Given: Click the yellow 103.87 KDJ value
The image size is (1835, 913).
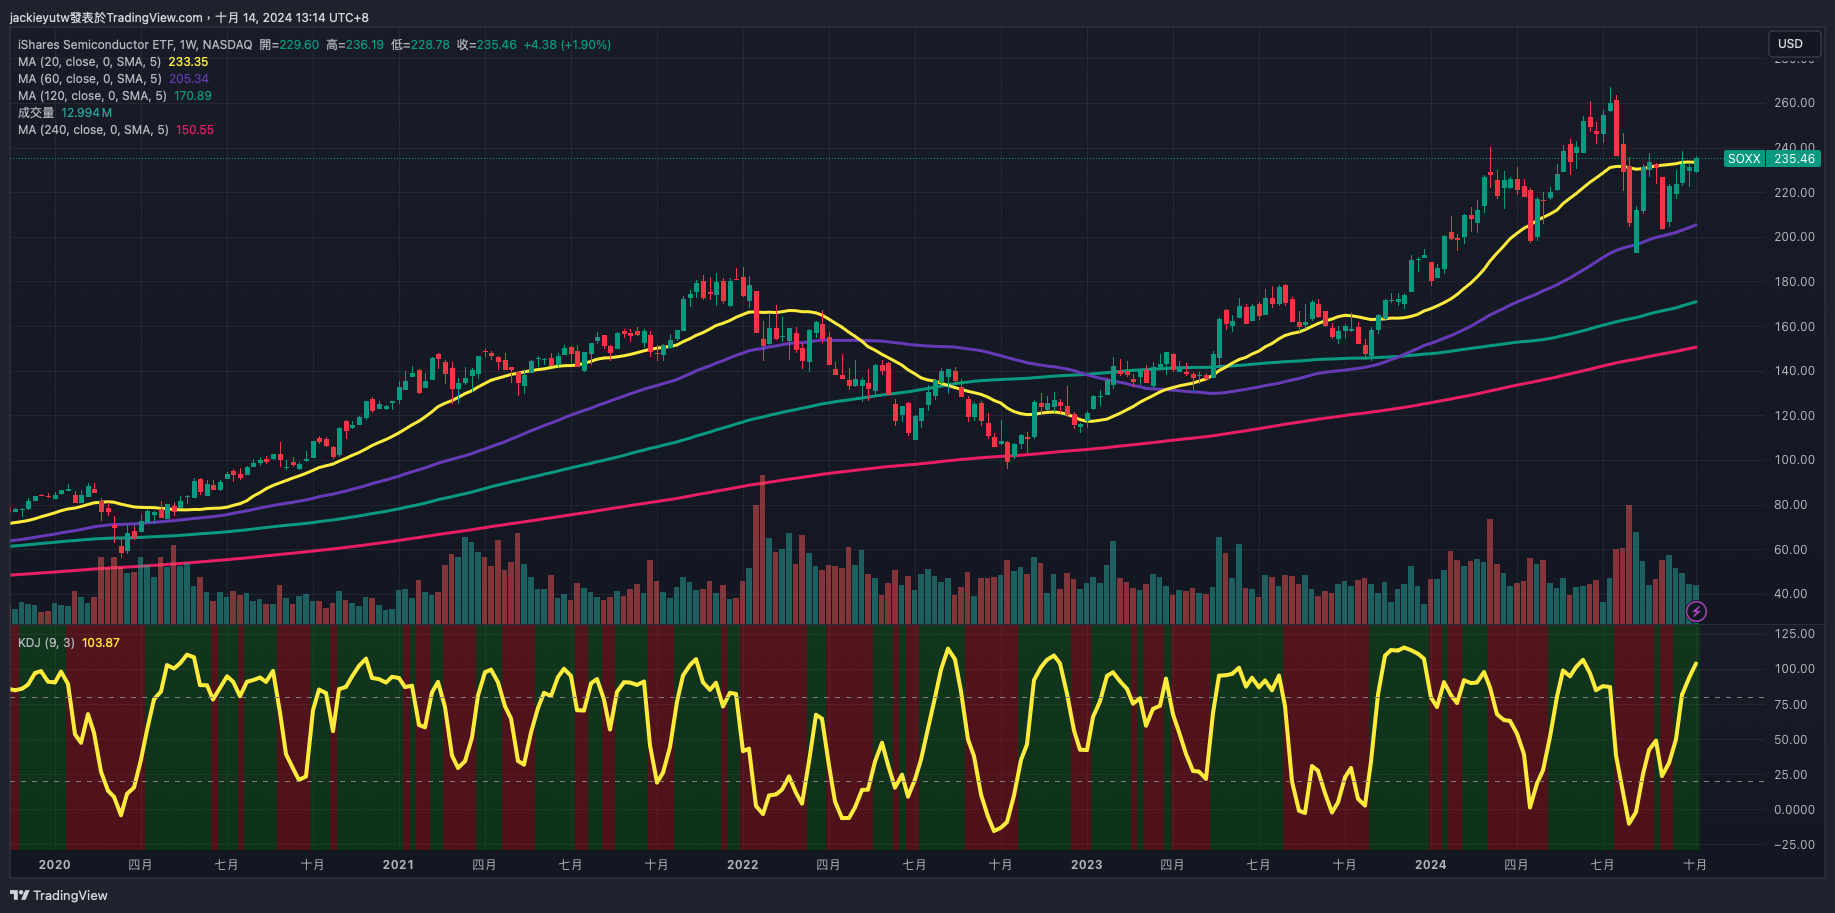Looking at the screenshot, I should pyautogui.click(x=100, y=643).
